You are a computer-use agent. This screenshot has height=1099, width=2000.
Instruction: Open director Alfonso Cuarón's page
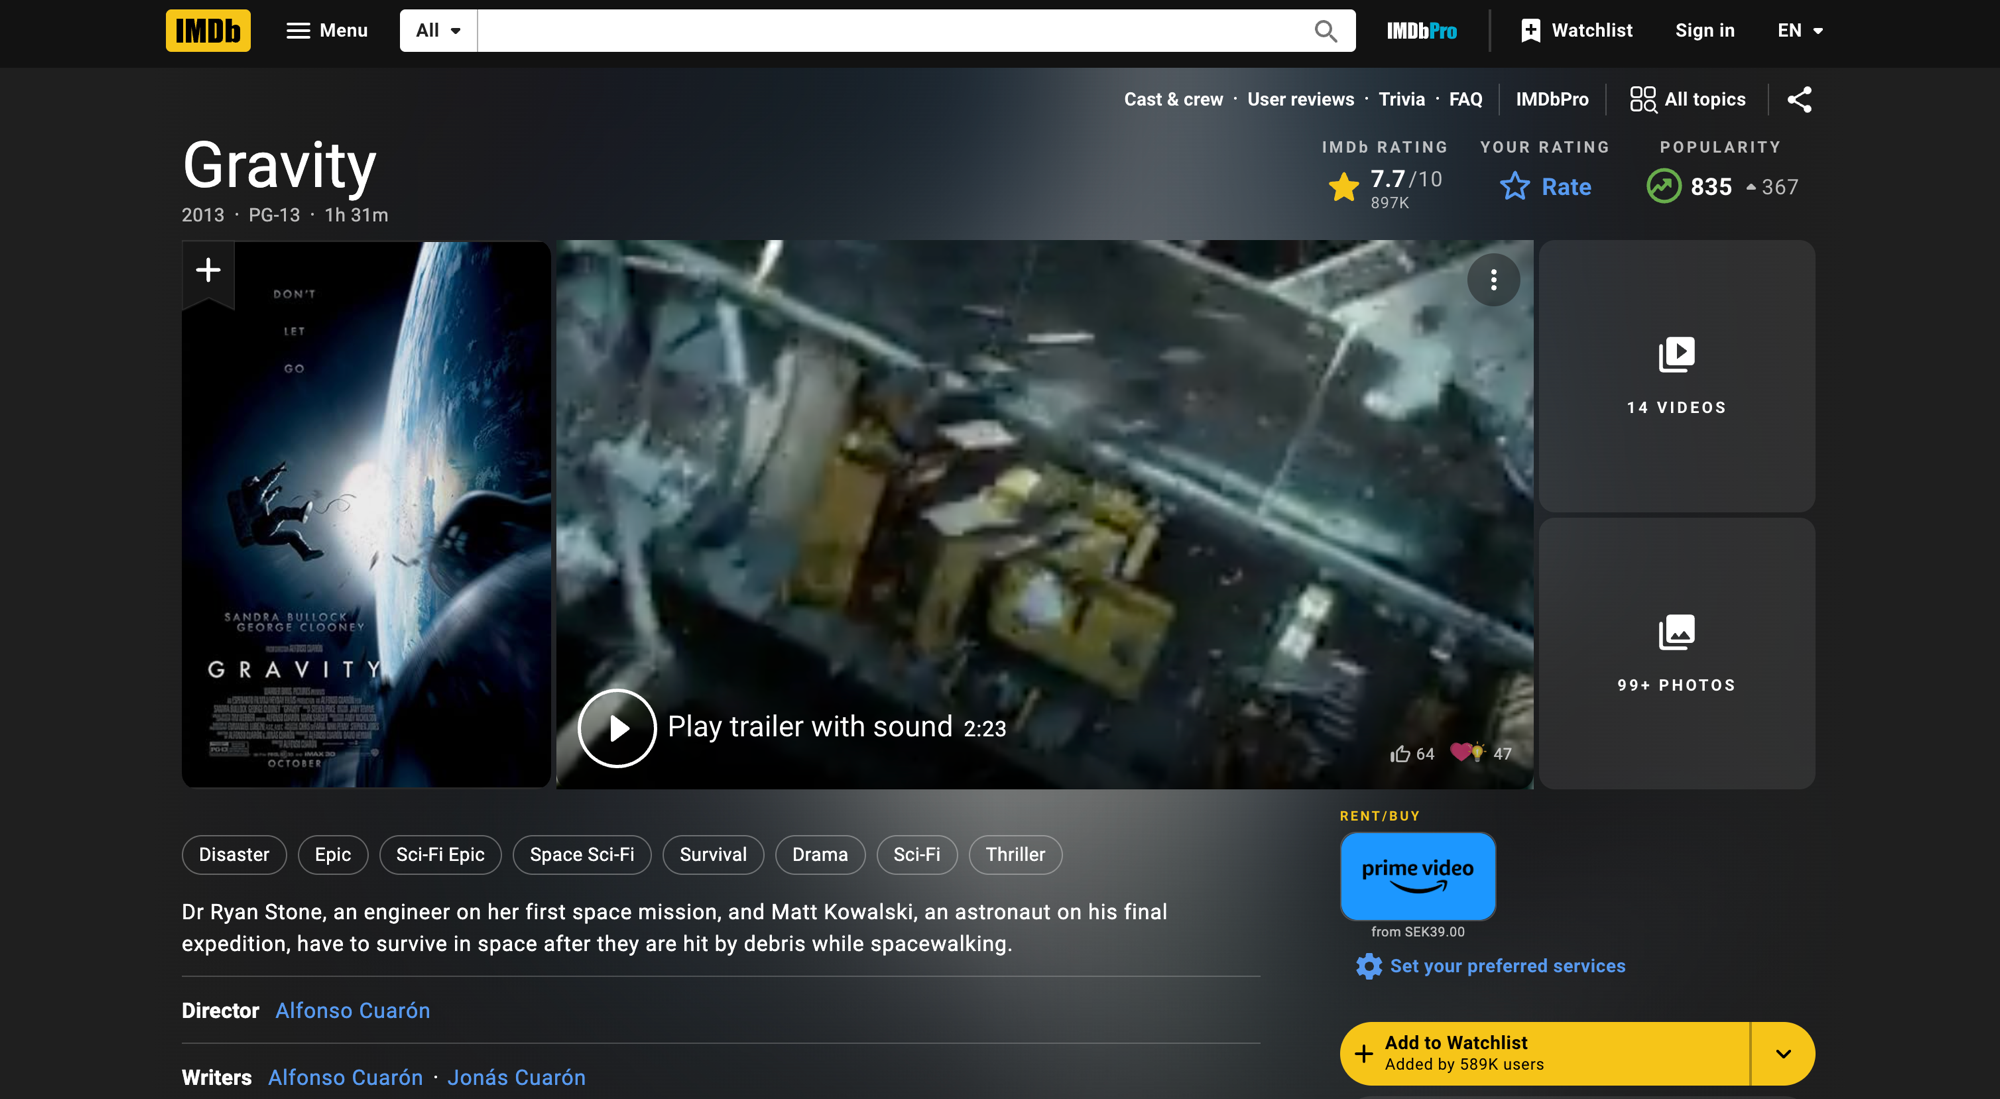pyautogui.click(x=353, y=1011)
